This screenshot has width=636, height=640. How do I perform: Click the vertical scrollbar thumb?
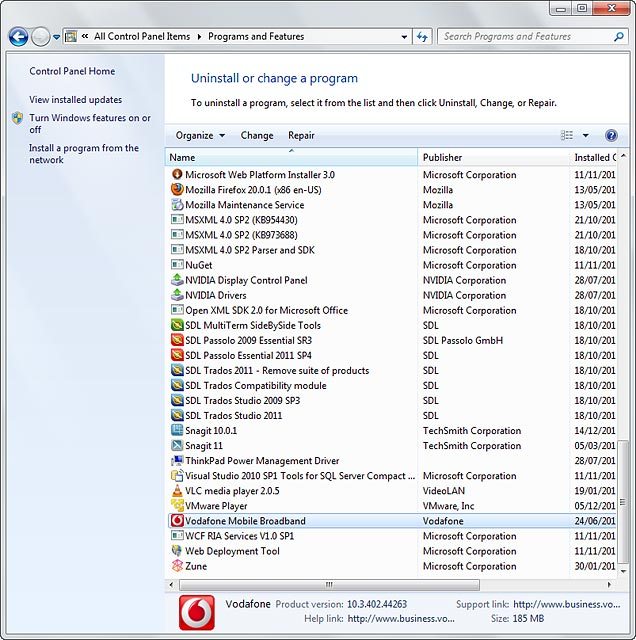tap(623, 502)
